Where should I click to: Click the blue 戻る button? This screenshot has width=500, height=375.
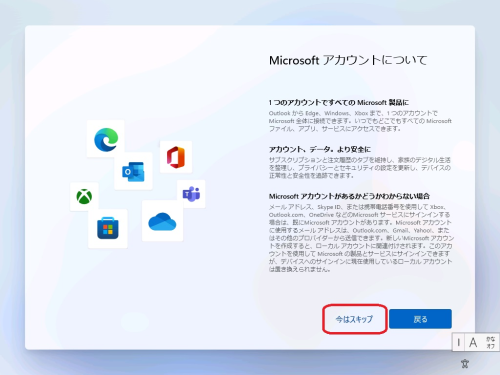pos(420,319)
